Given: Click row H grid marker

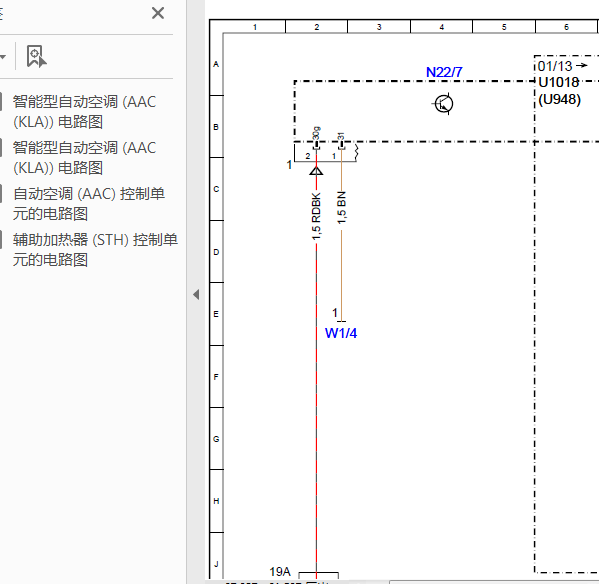Looking at the screenshot, I should (216, 501).
